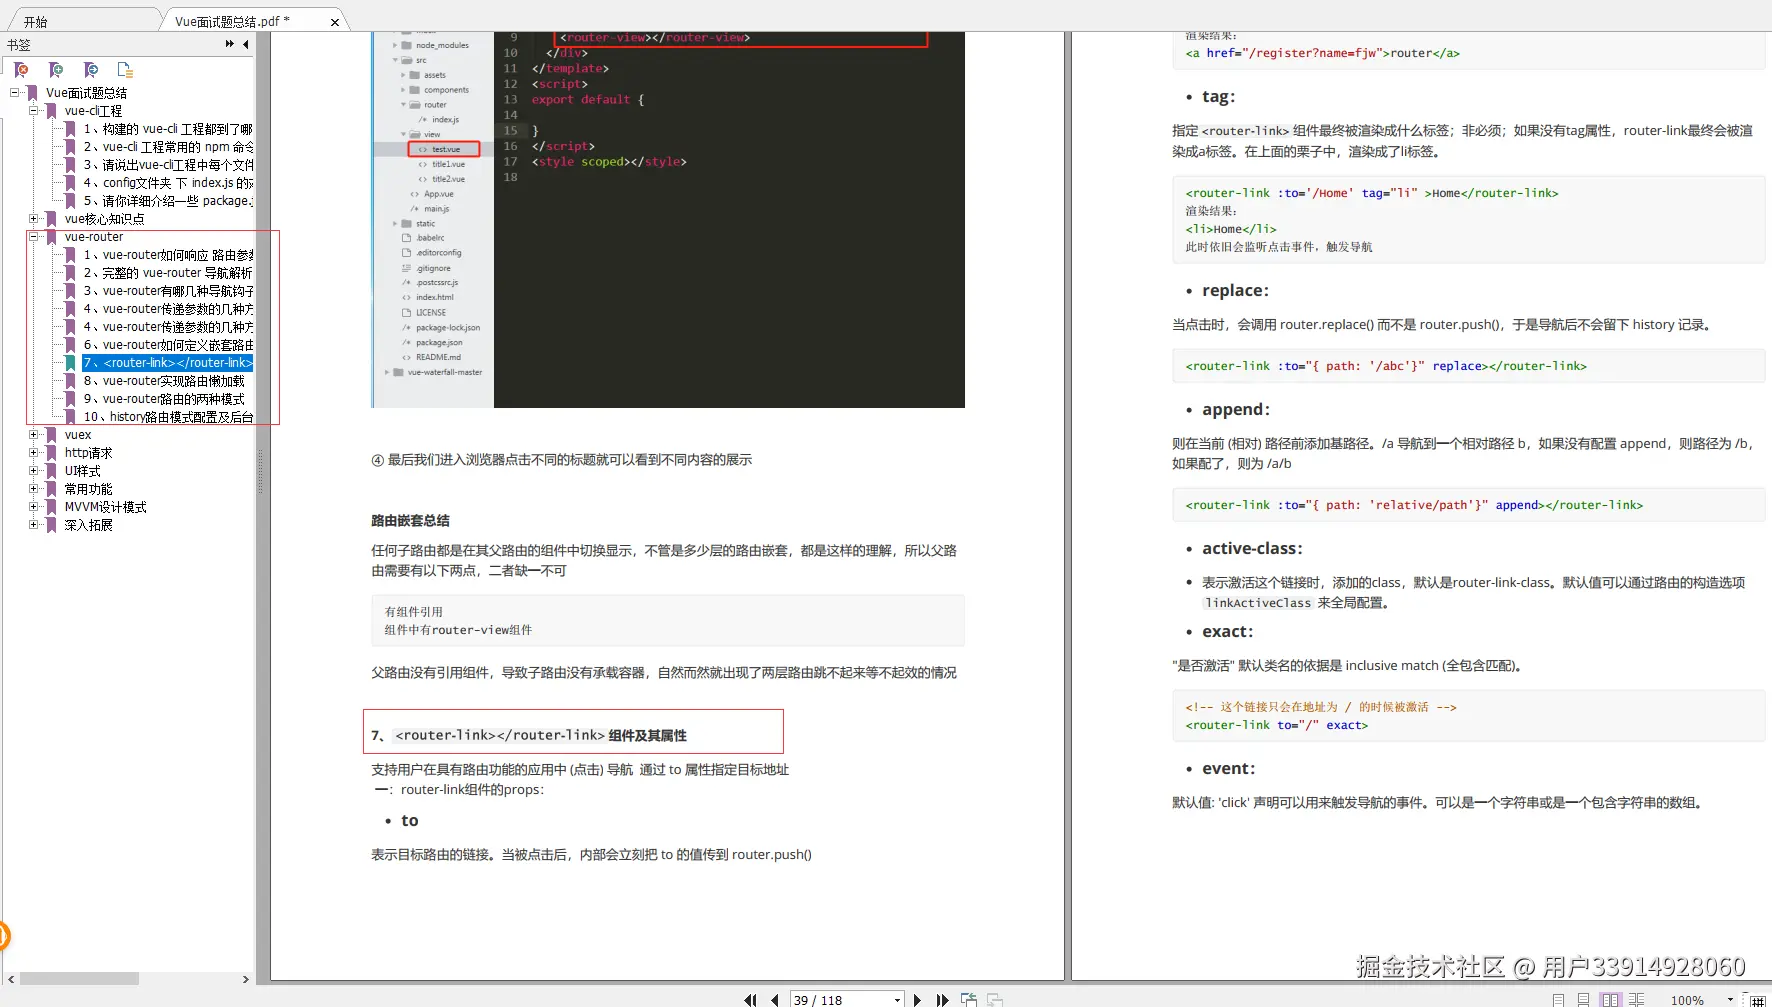The image size is (1772, 1007).
Task: Select the UI样式 bookmark
Action: click(82, 471)
